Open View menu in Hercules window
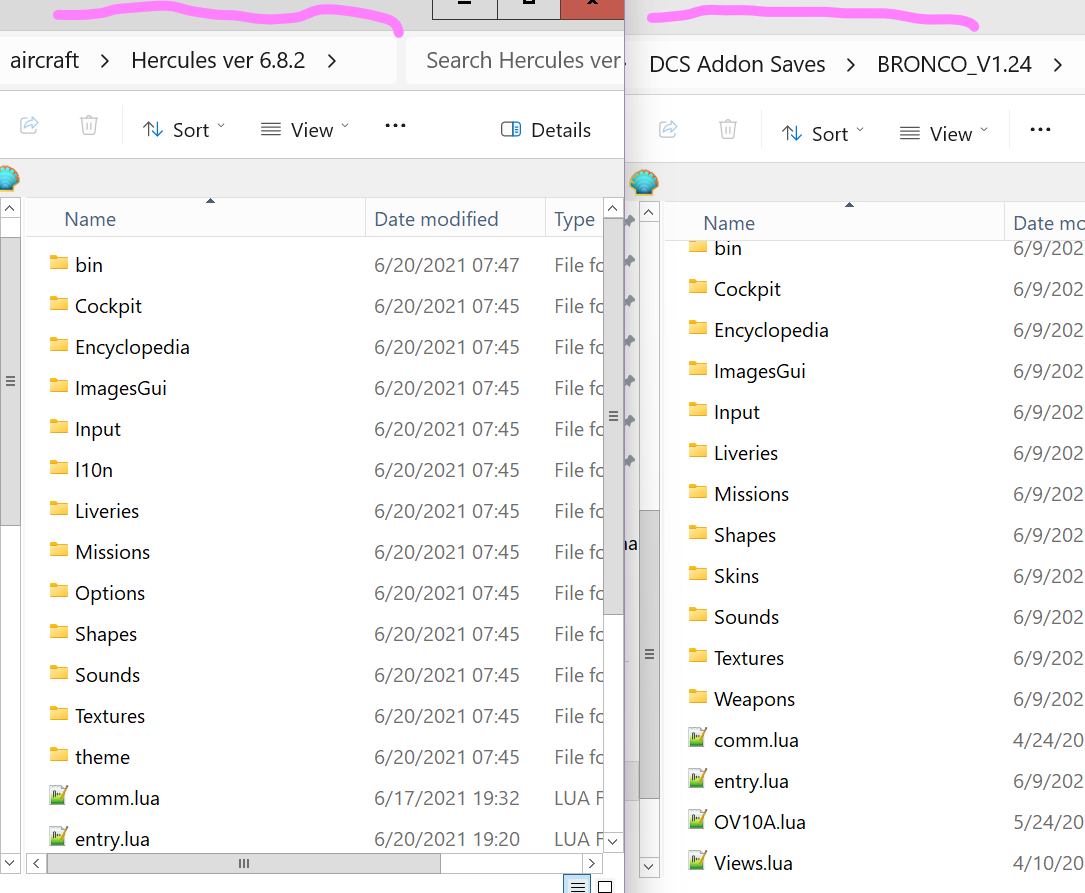This screenshot has width=1085, height=893. click(304, 129)
